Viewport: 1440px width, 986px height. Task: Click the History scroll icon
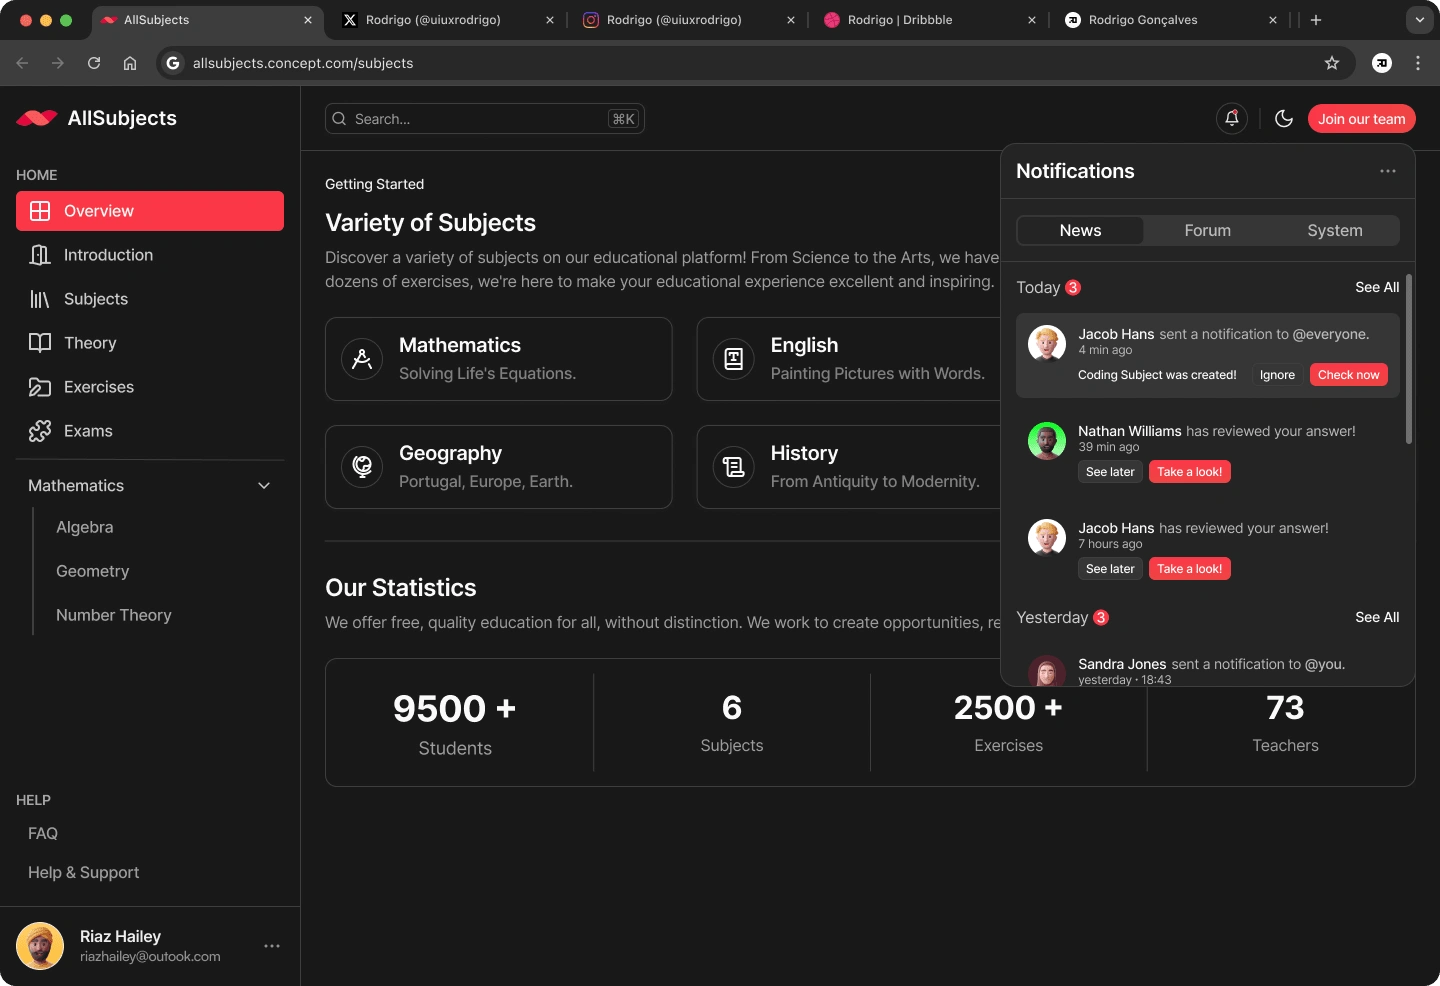(734, 467)
